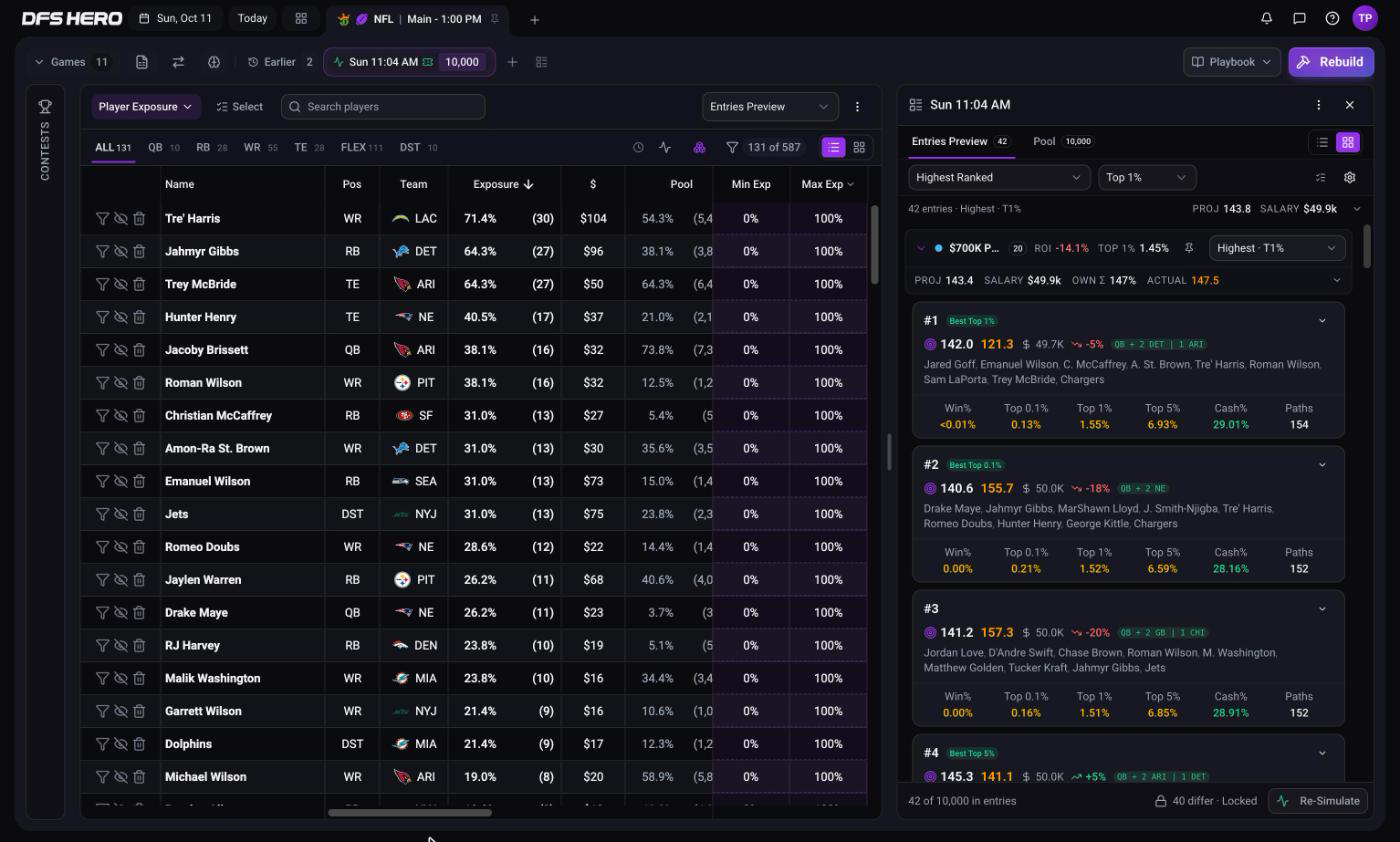The height and width of the screenshot is (842, 1400).
Task: Switch player table to grid view
Action: 859,147
